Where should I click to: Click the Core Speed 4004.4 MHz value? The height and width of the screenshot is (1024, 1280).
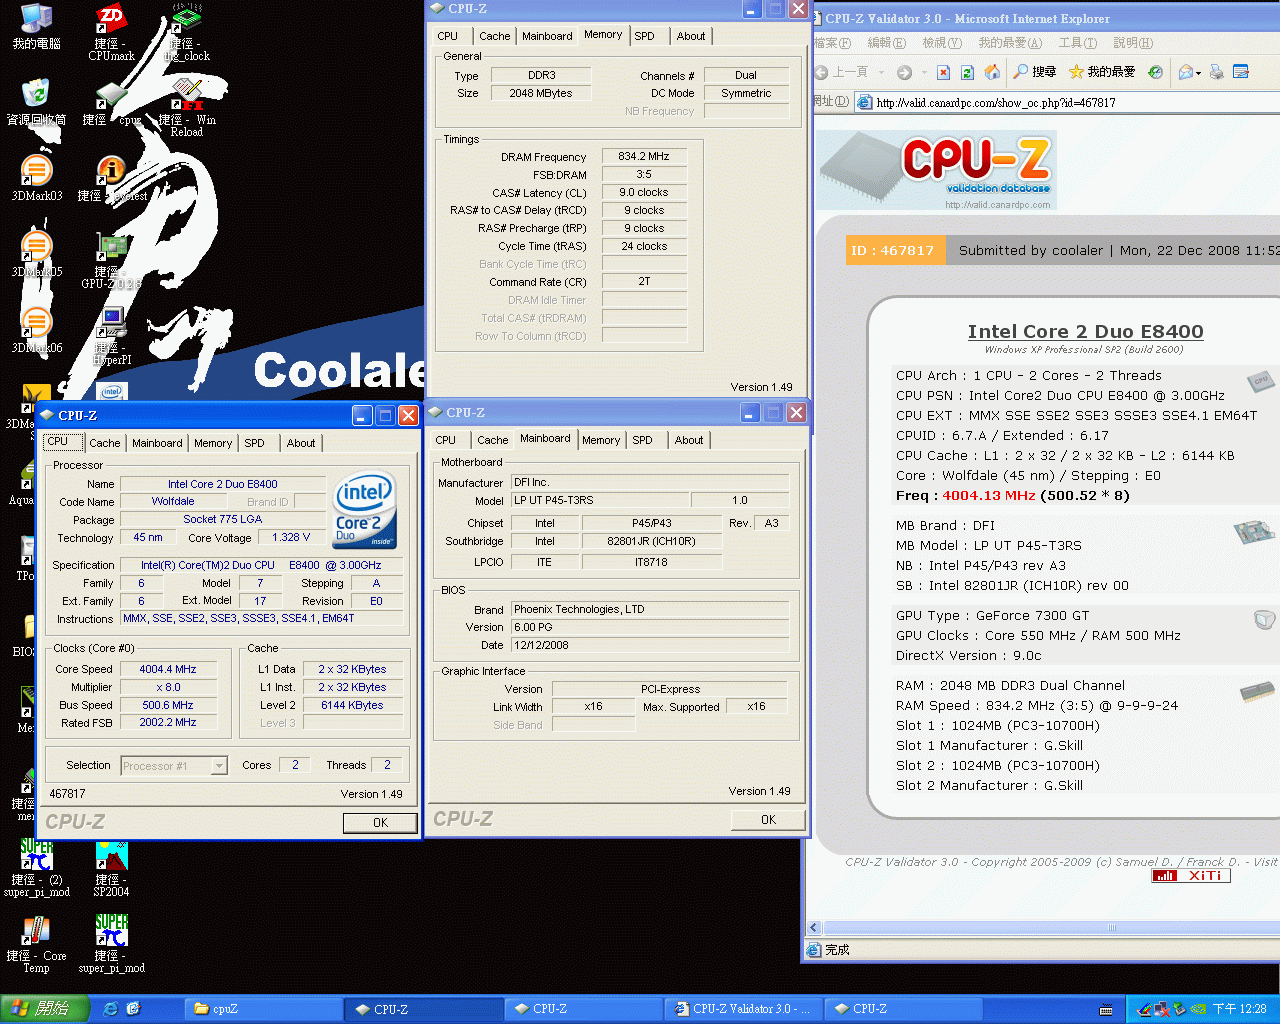point(168,669)
